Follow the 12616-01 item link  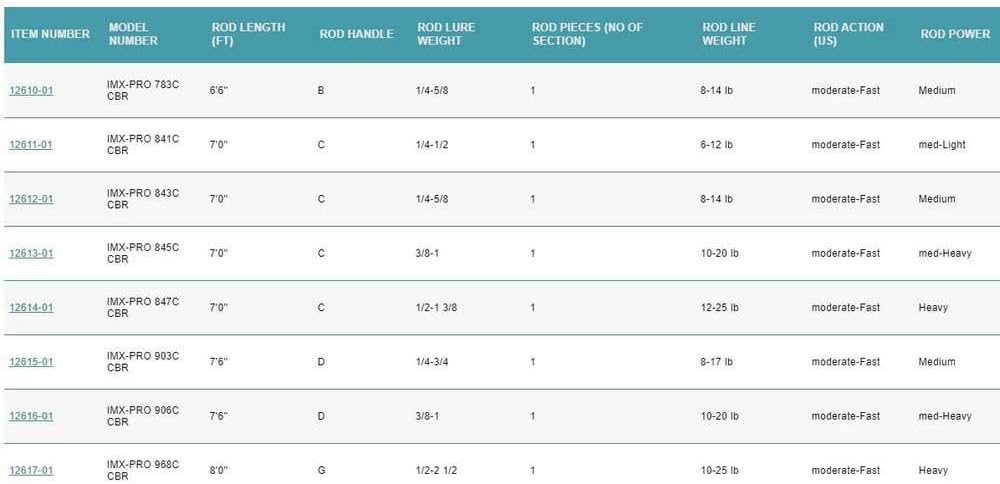tap(31, 416)
